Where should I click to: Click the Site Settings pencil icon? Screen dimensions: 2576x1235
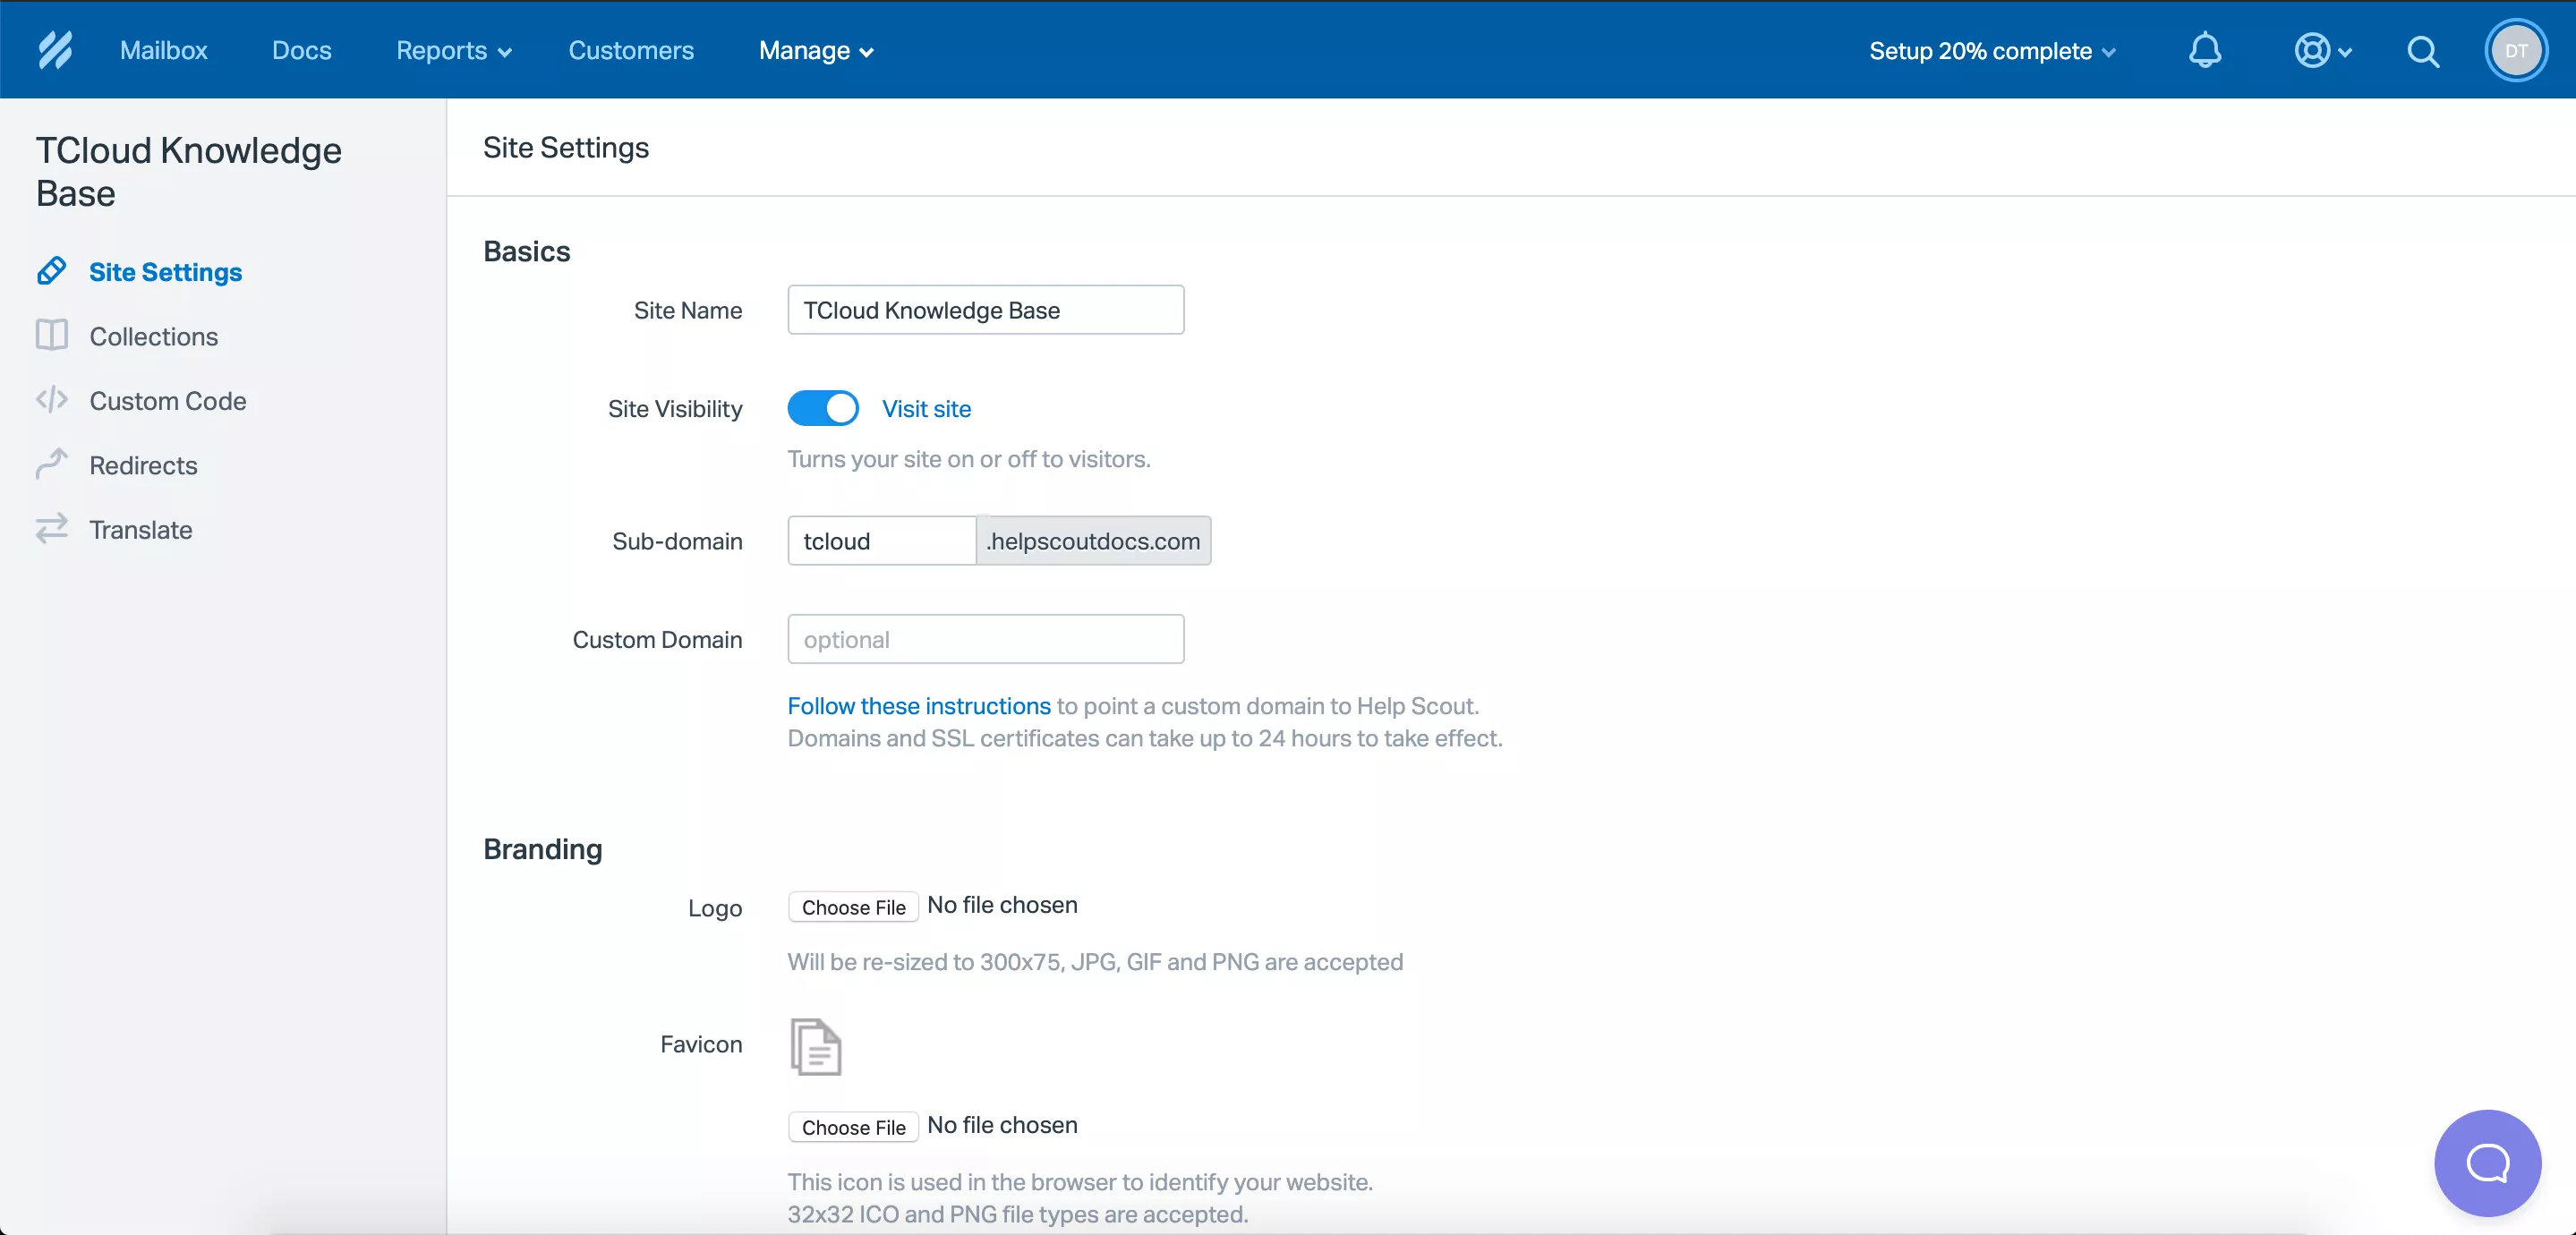click(x=52, y=271)
